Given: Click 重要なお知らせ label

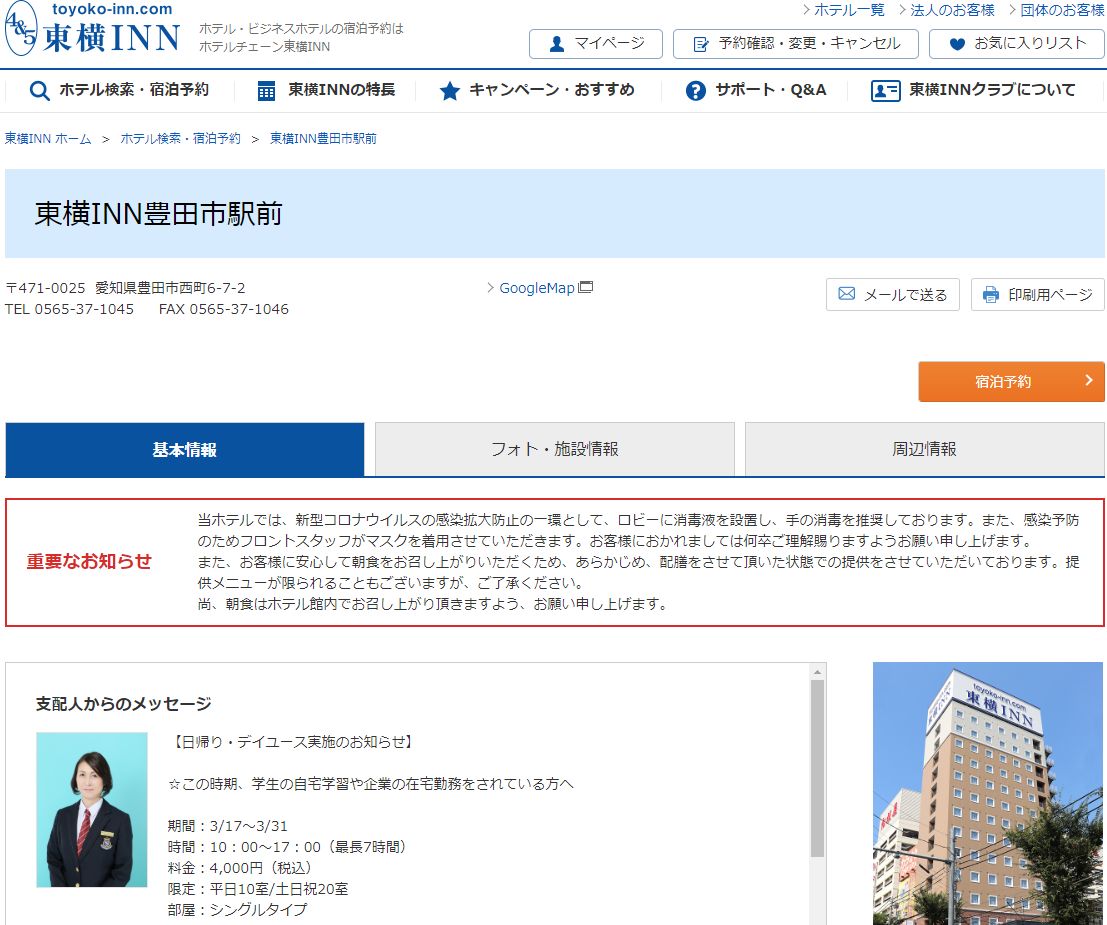Looking at the screenshot, I should [x=89, y=562].
